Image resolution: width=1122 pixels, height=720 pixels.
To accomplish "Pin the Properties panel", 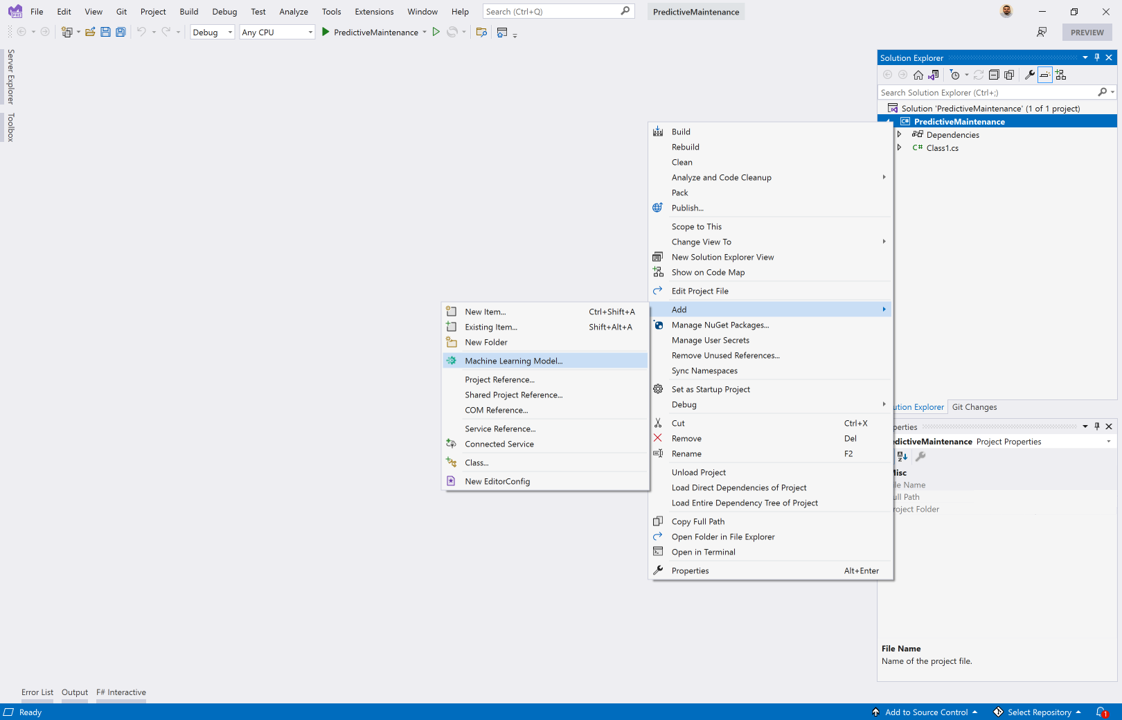I will point(1097,426).
